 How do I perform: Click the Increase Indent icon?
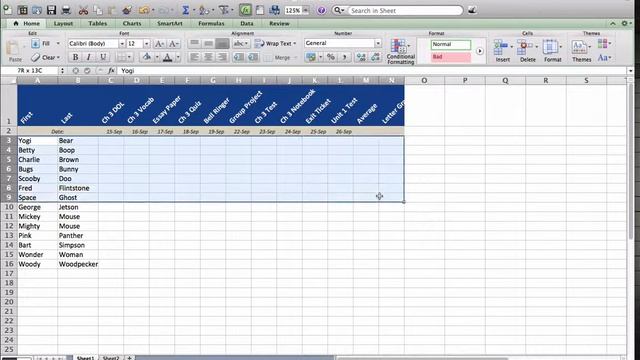click(x=253, y=57)
